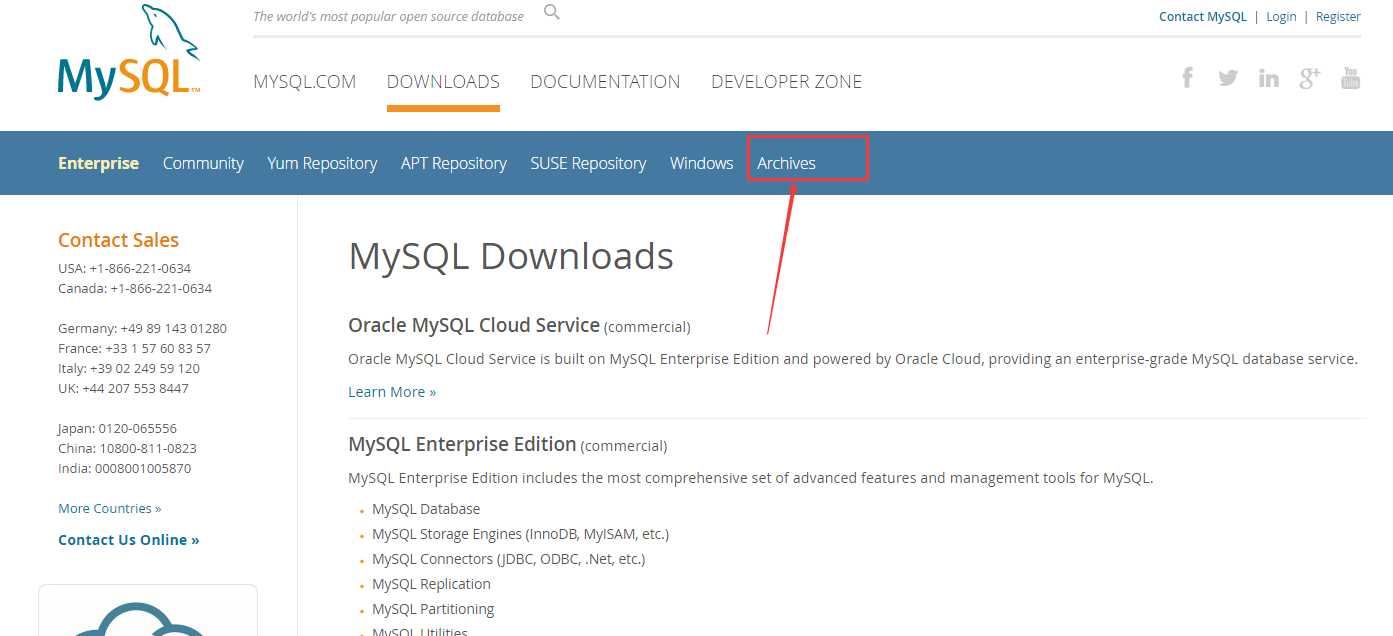Click the Italy phone number line
This screenshot has width=1393, height=636.
pos(129,368)
